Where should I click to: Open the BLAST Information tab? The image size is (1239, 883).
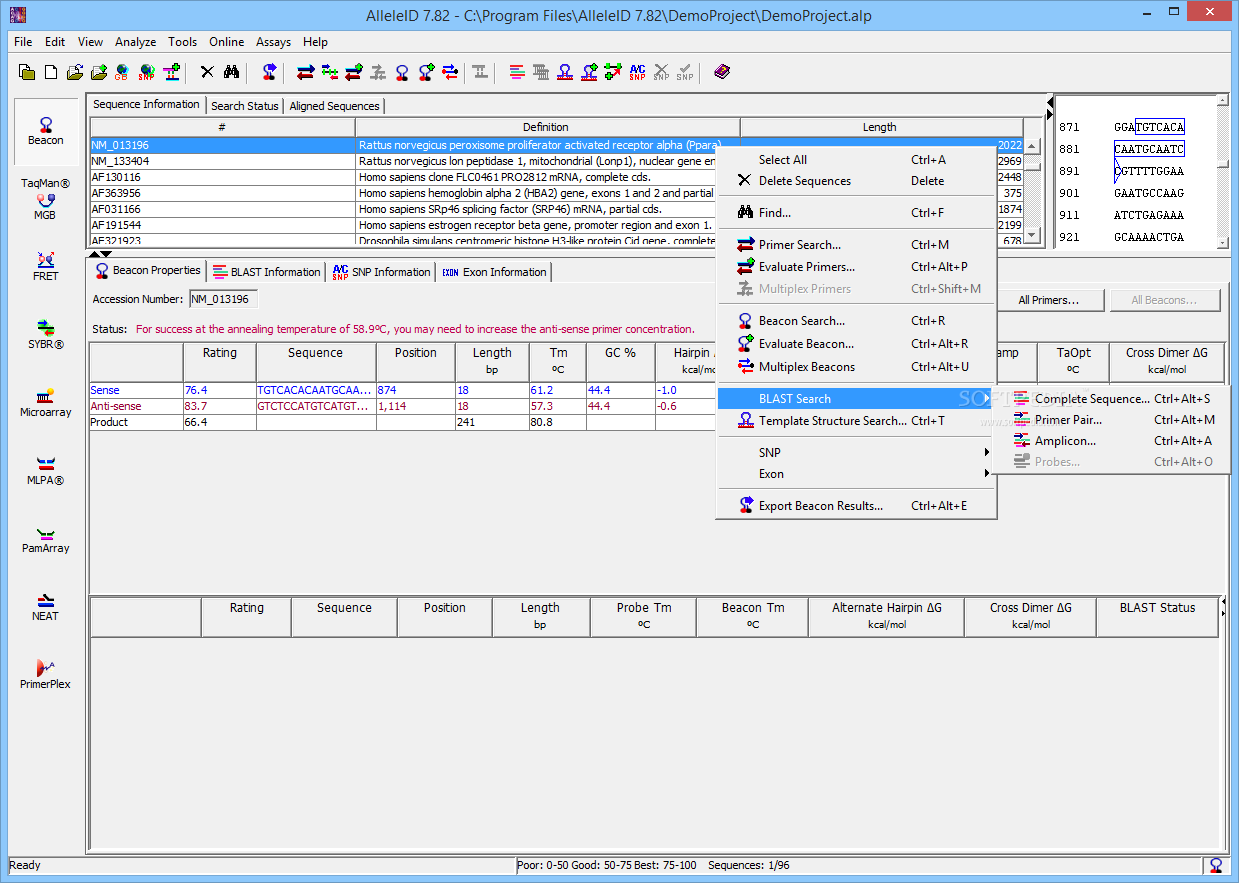267,272
